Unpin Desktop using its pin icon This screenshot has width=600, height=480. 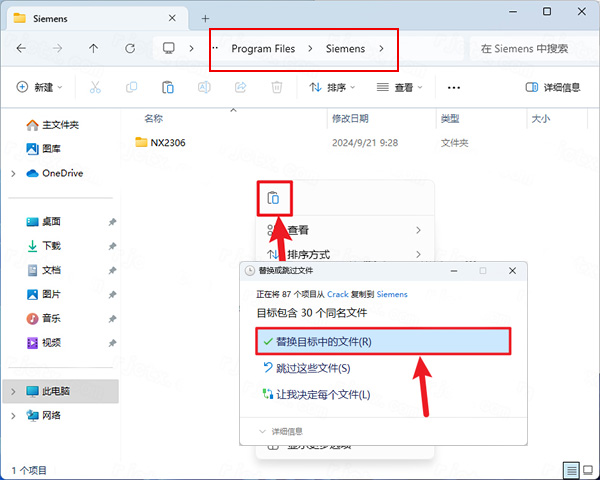pos(112,222)
